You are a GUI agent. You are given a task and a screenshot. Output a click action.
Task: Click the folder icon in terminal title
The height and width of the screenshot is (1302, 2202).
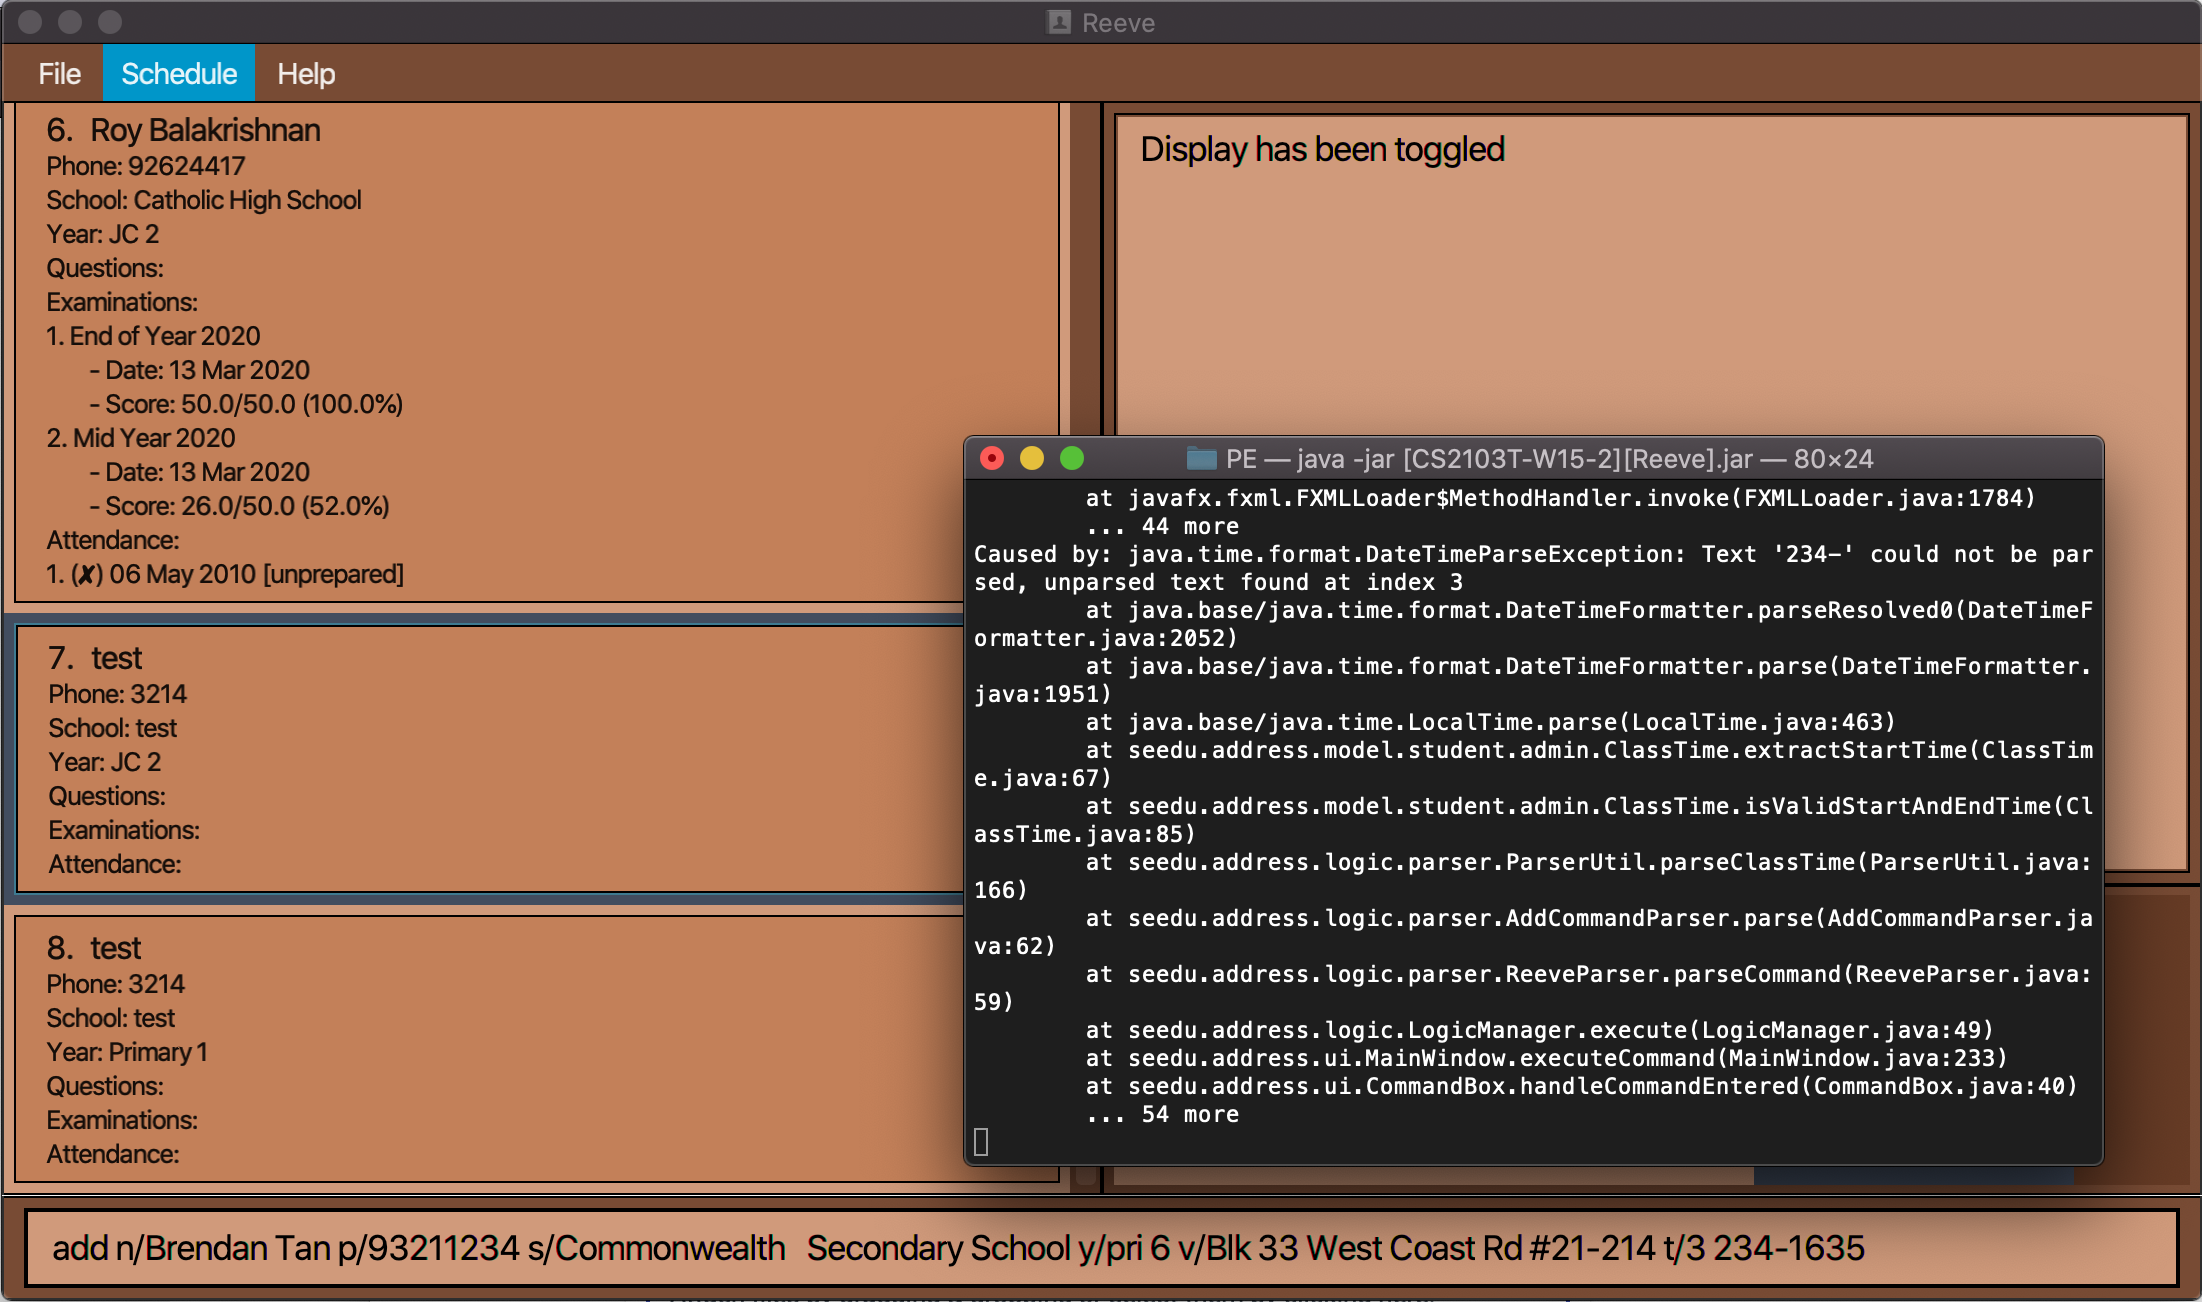[x=1200, y=459]
